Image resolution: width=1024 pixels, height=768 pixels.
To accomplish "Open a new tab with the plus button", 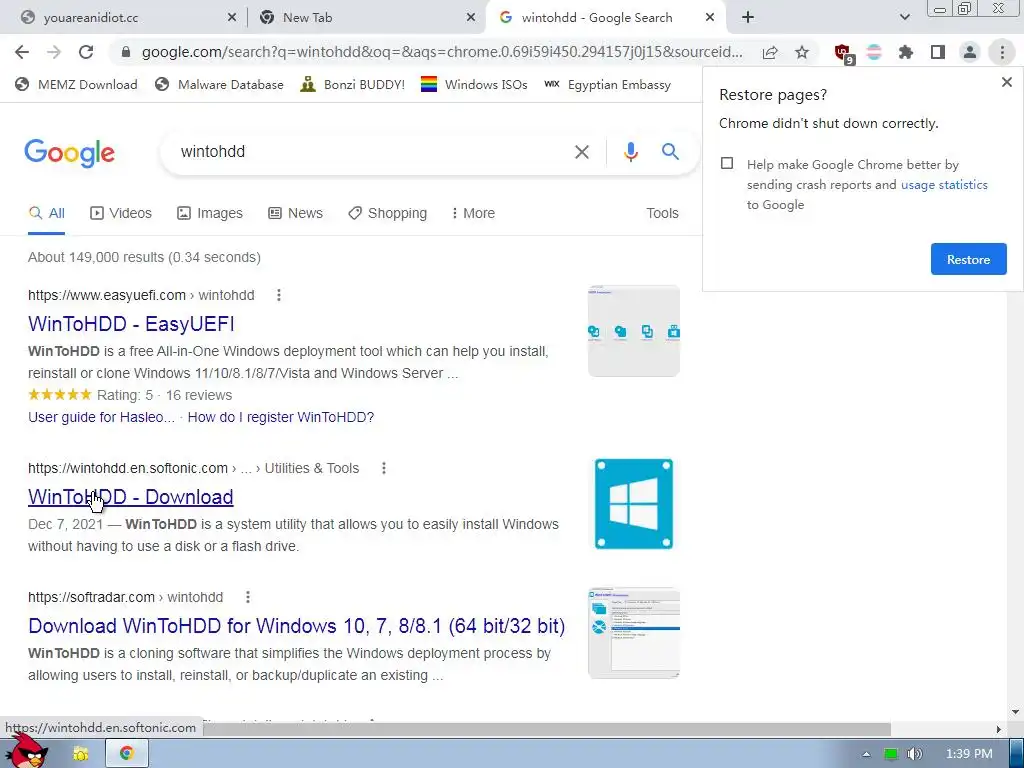I will coord(748,18).
